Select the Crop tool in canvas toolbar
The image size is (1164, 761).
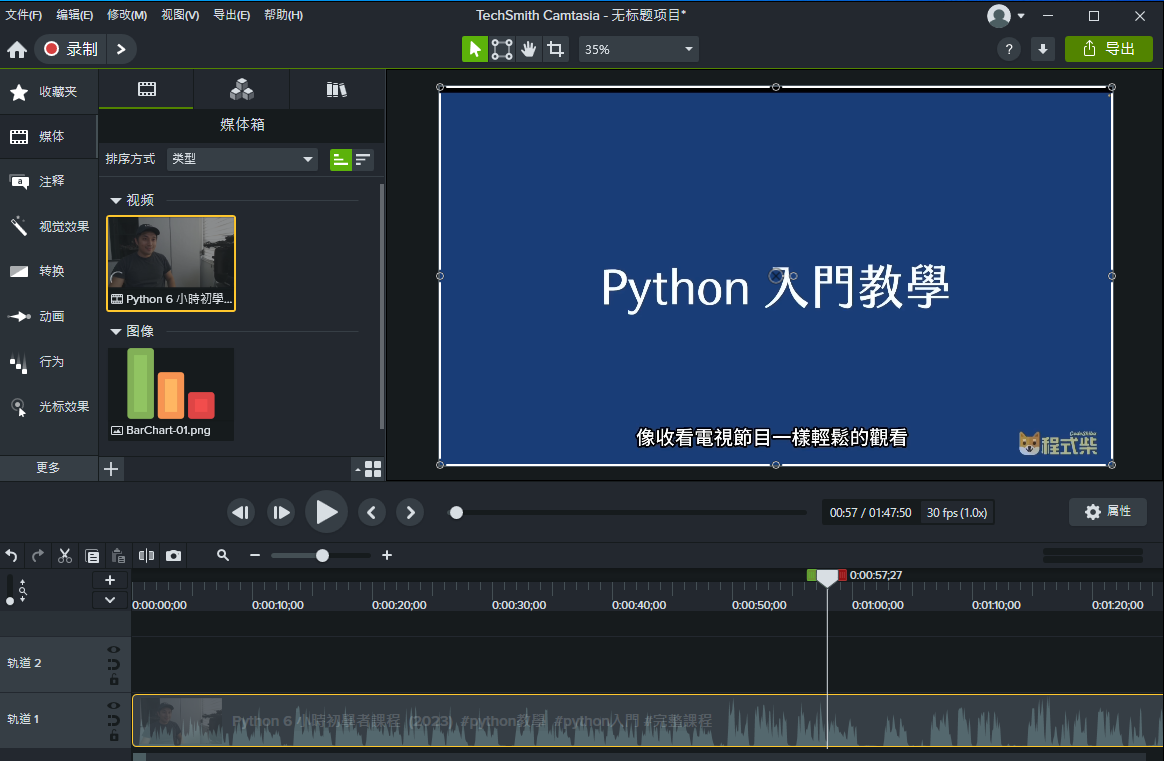tap(555, 49)
